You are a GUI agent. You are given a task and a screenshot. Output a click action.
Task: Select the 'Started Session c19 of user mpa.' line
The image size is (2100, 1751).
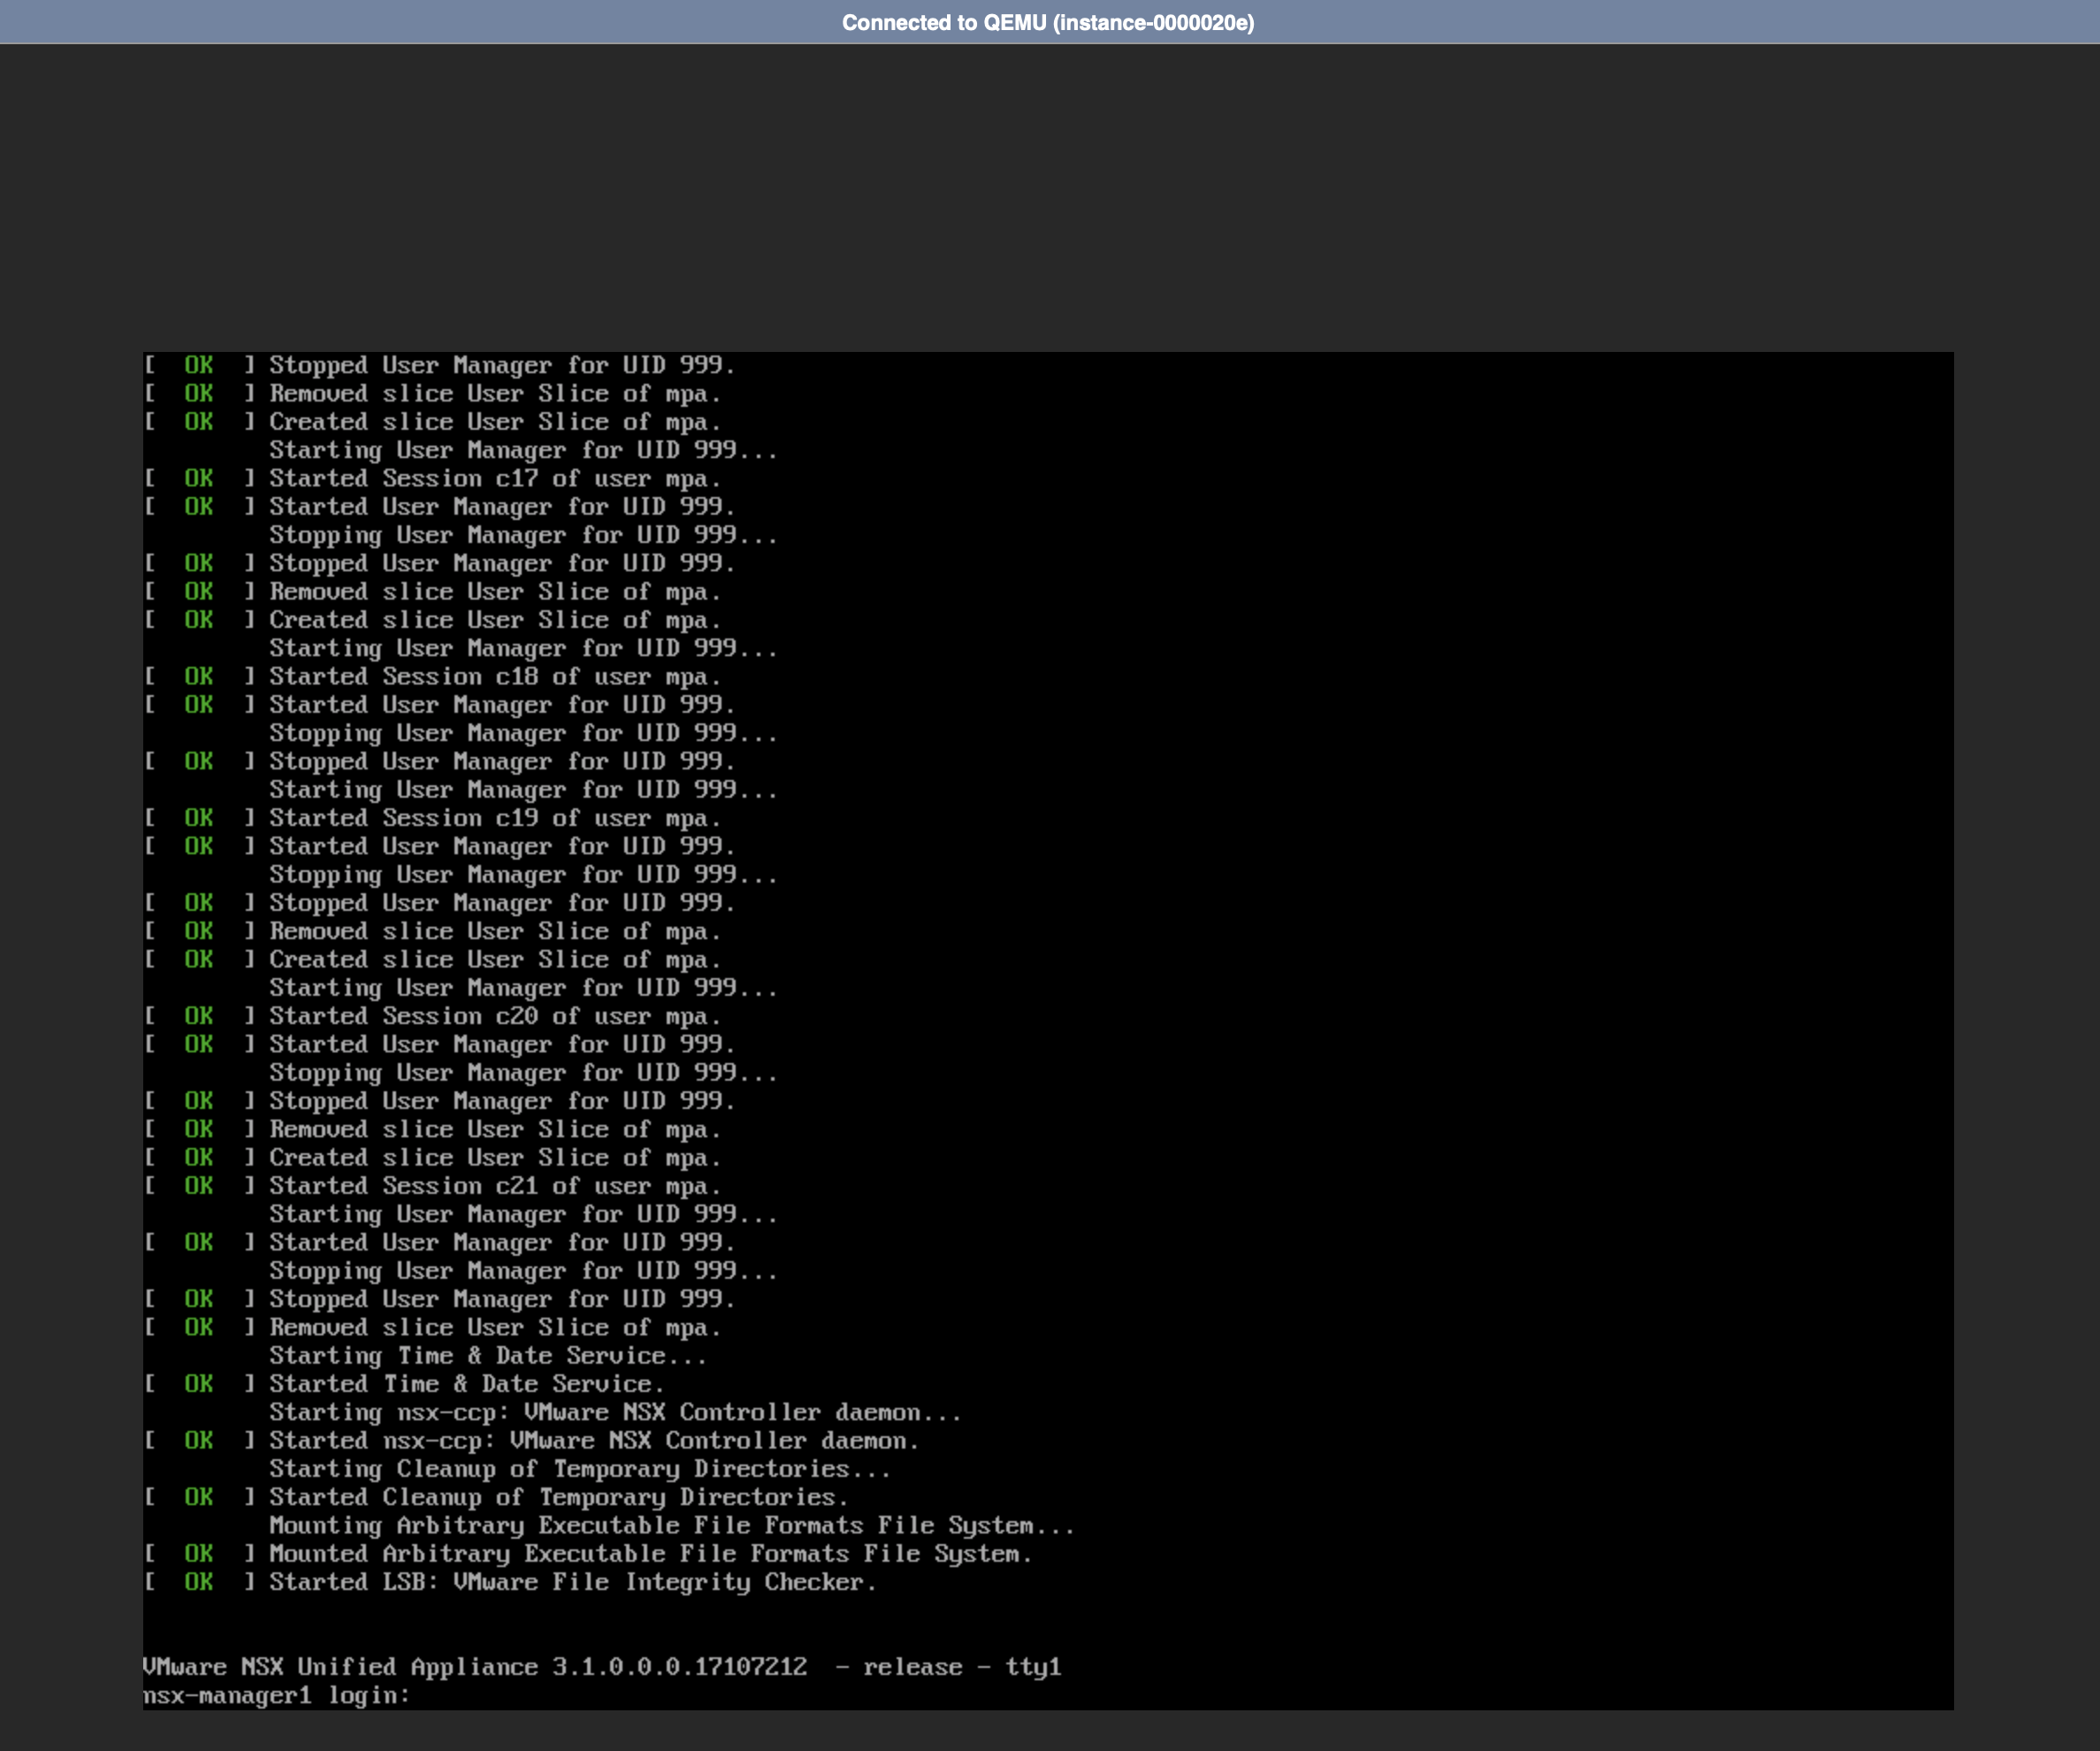pyautogui.click(x=495, y=818)
